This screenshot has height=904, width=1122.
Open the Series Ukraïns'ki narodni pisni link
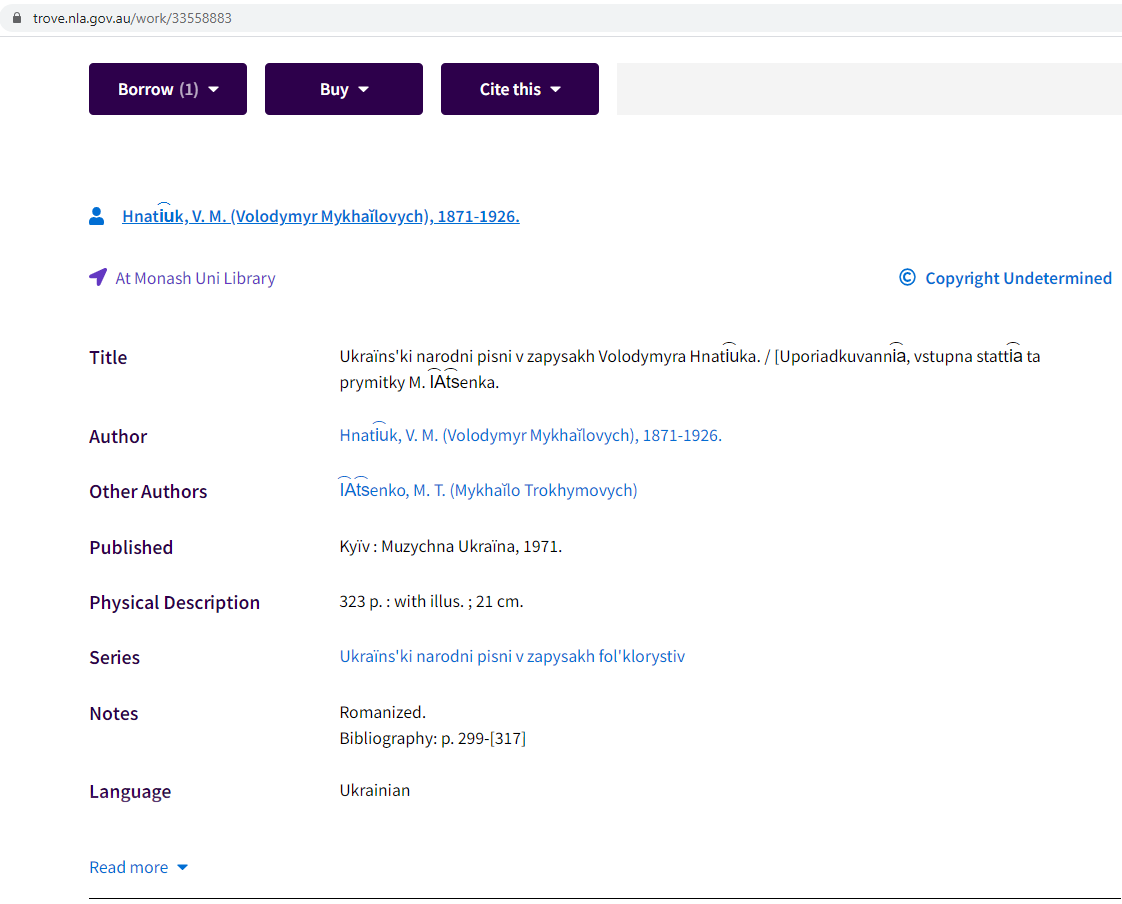coord(512,656)
